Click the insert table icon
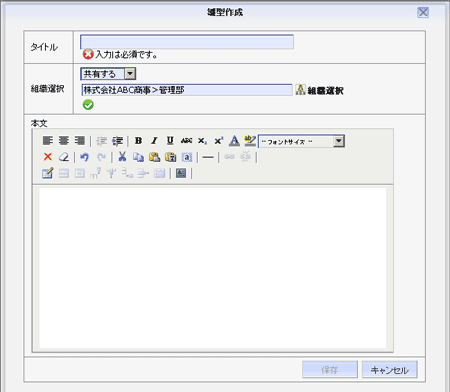This screenshot has height=392, width=450. click(x=48, y=173)
